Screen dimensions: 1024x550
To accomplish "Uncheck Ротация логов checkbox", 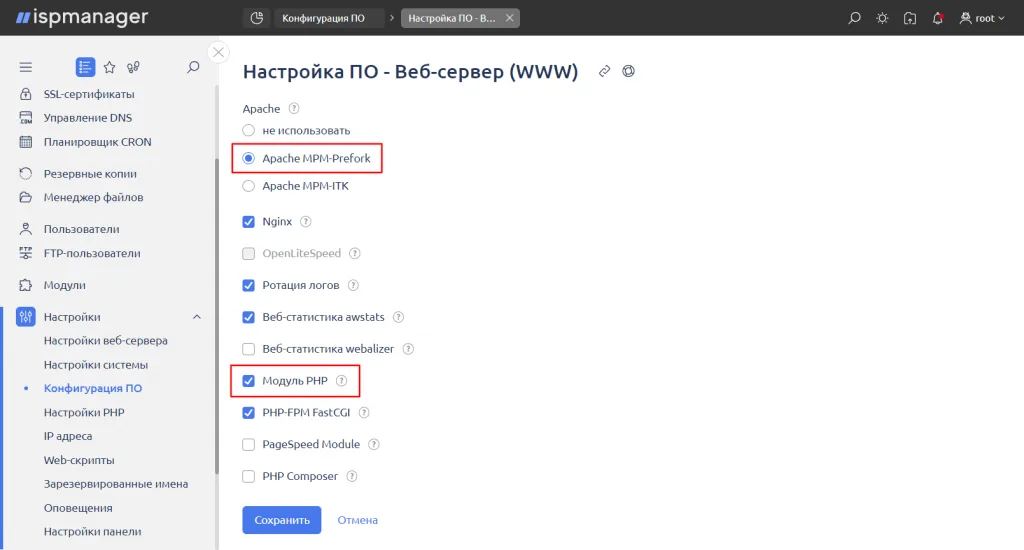I will click(x=248, y=285).
